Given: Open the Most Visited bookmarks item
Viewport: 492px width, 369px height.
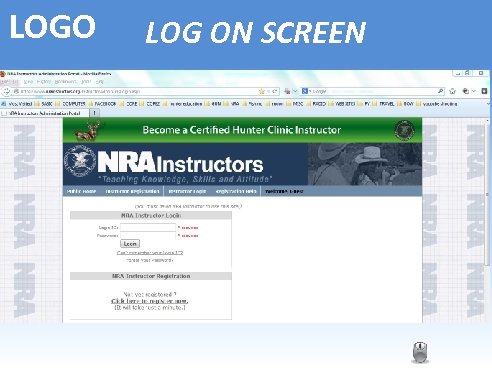Looking at the screenshot, I should click(x=17, y=104).
